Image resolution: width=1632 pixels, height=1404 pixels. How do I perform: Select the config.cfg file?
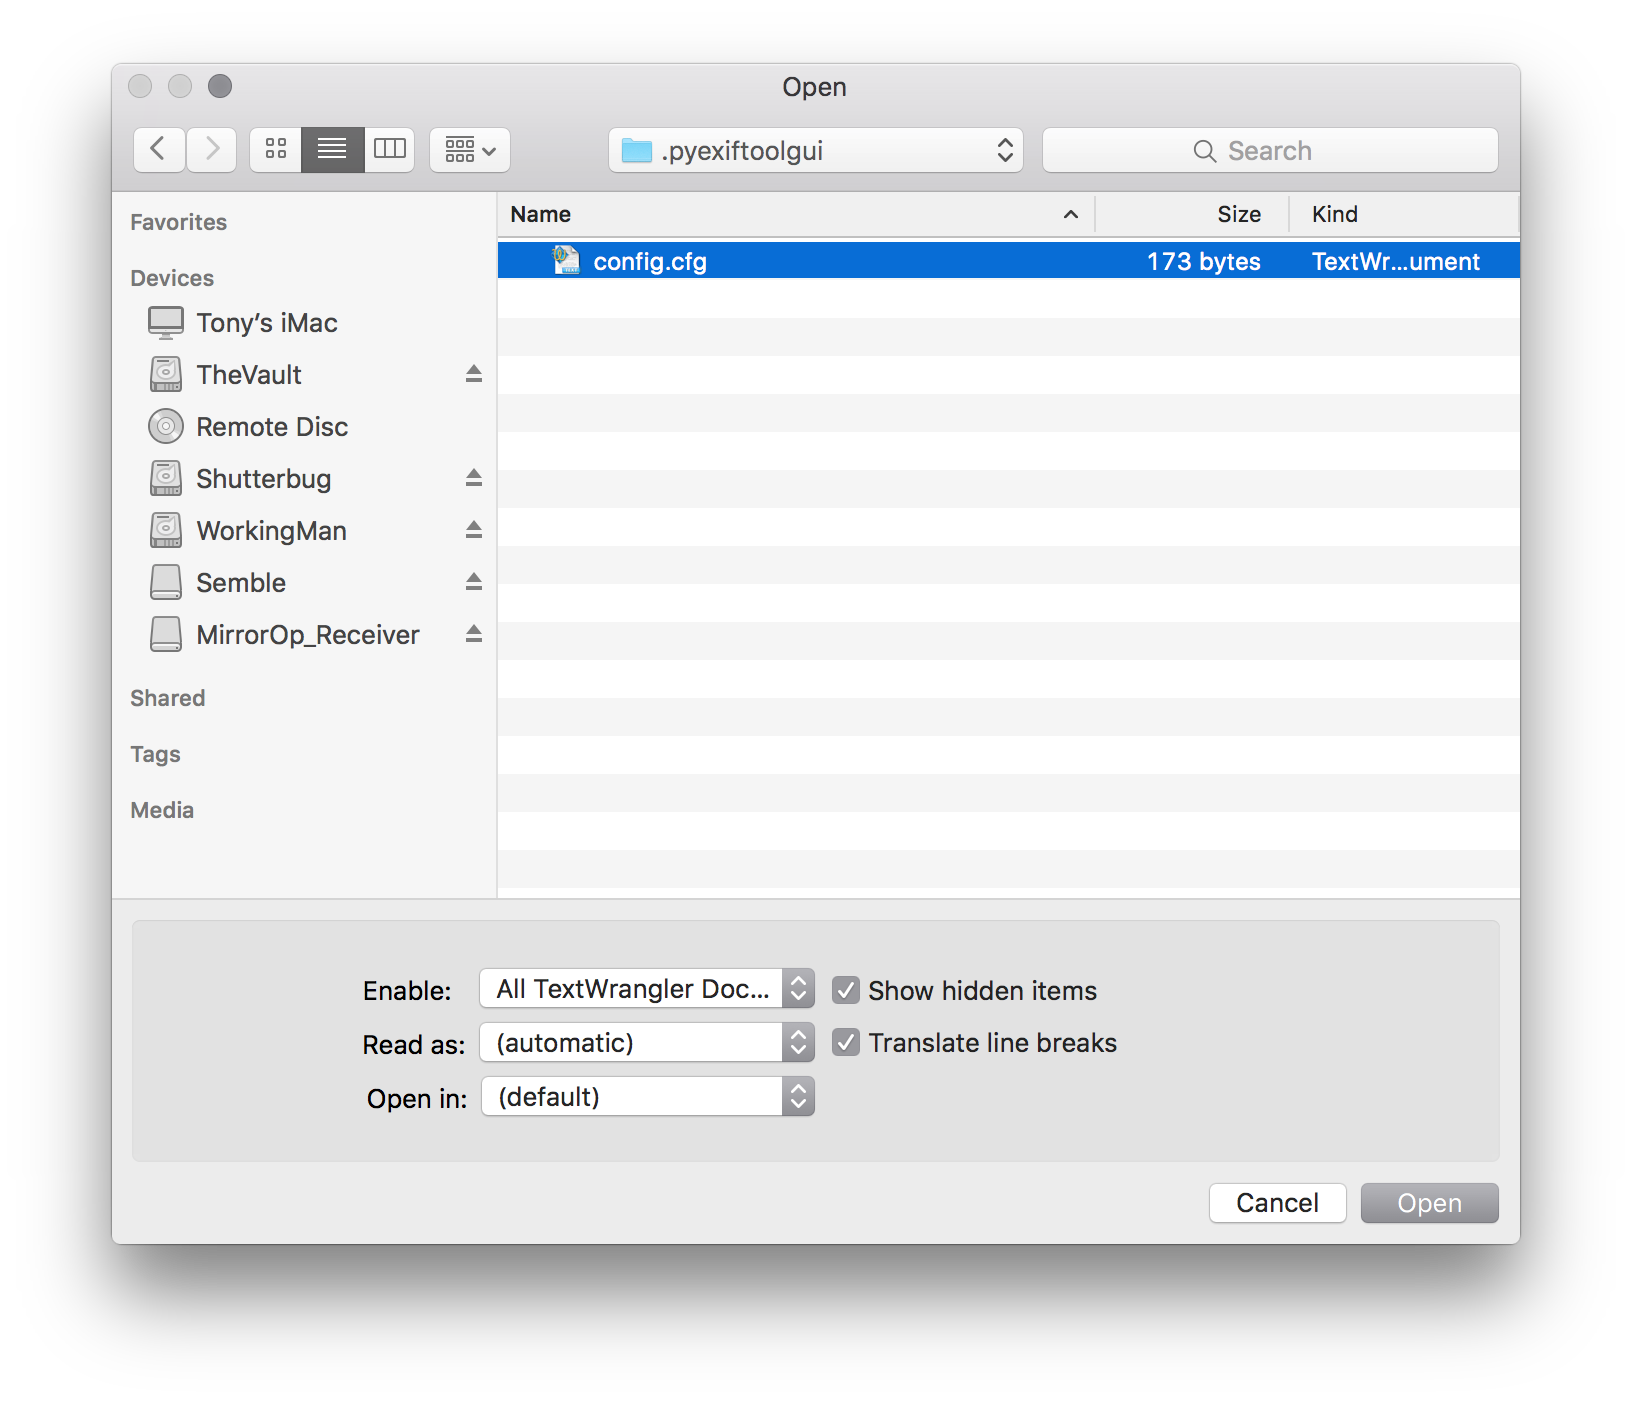(1008, 261)
